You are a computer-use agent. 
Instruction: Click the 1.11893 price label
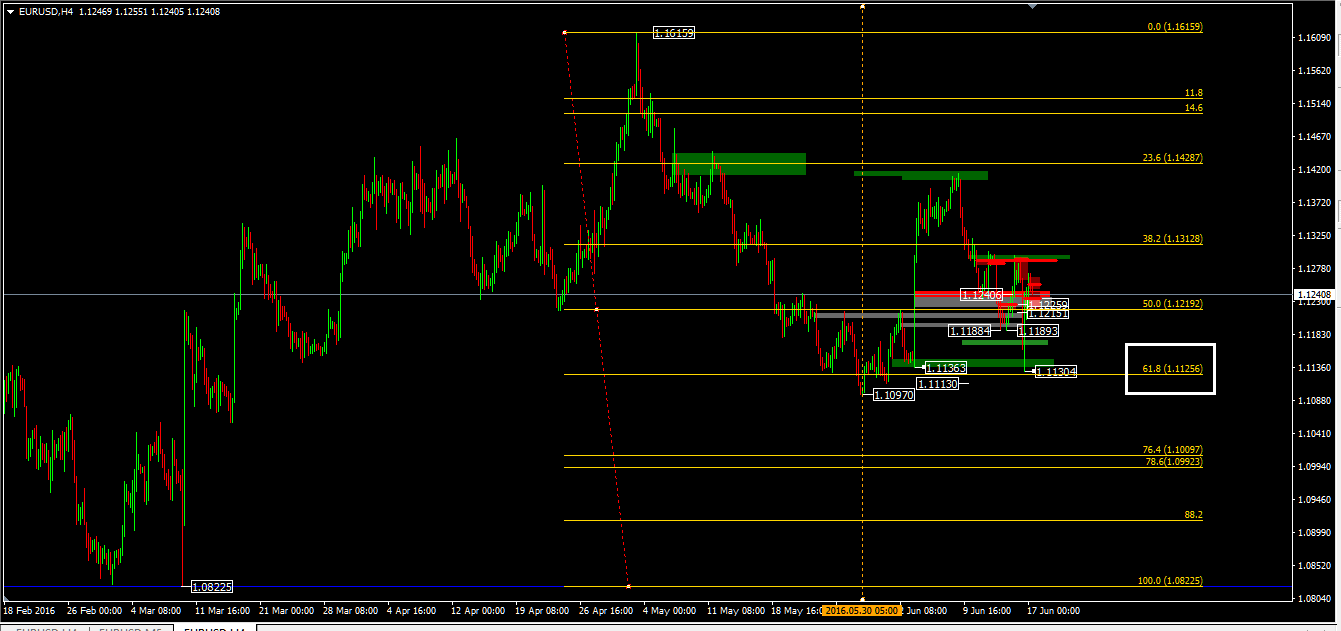[x=1037, y=330]
